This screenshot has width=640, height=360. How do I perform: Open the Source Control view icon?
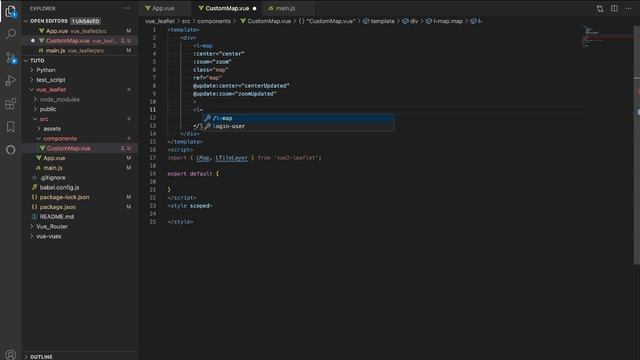pyautogui.click(x=11, y=58)
